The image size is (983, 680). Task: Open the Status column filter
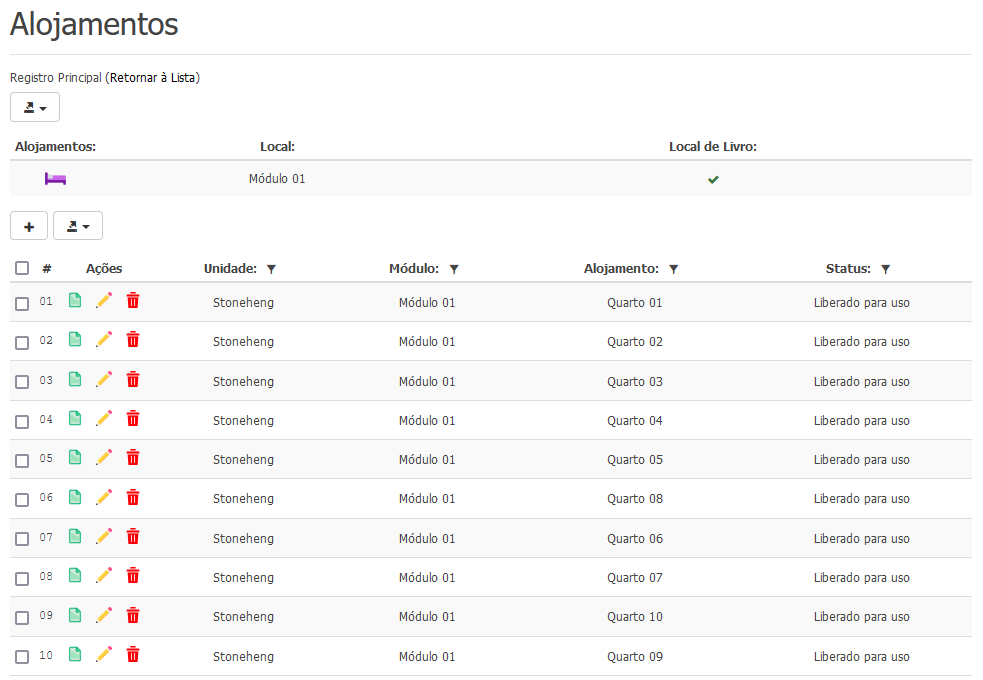885,269
